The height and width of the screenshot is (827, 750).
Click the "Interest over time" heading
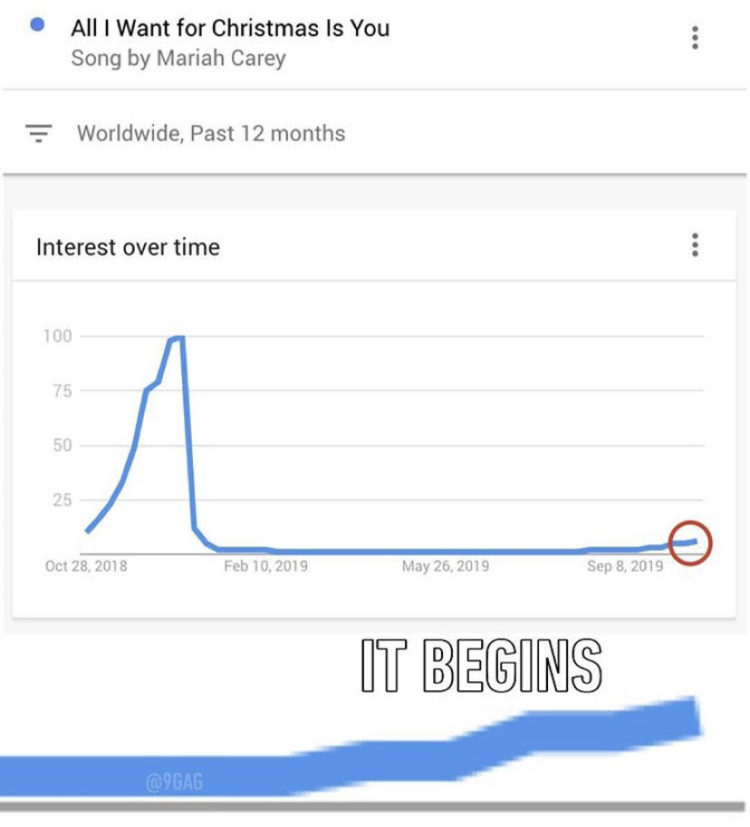pos(128,247)
